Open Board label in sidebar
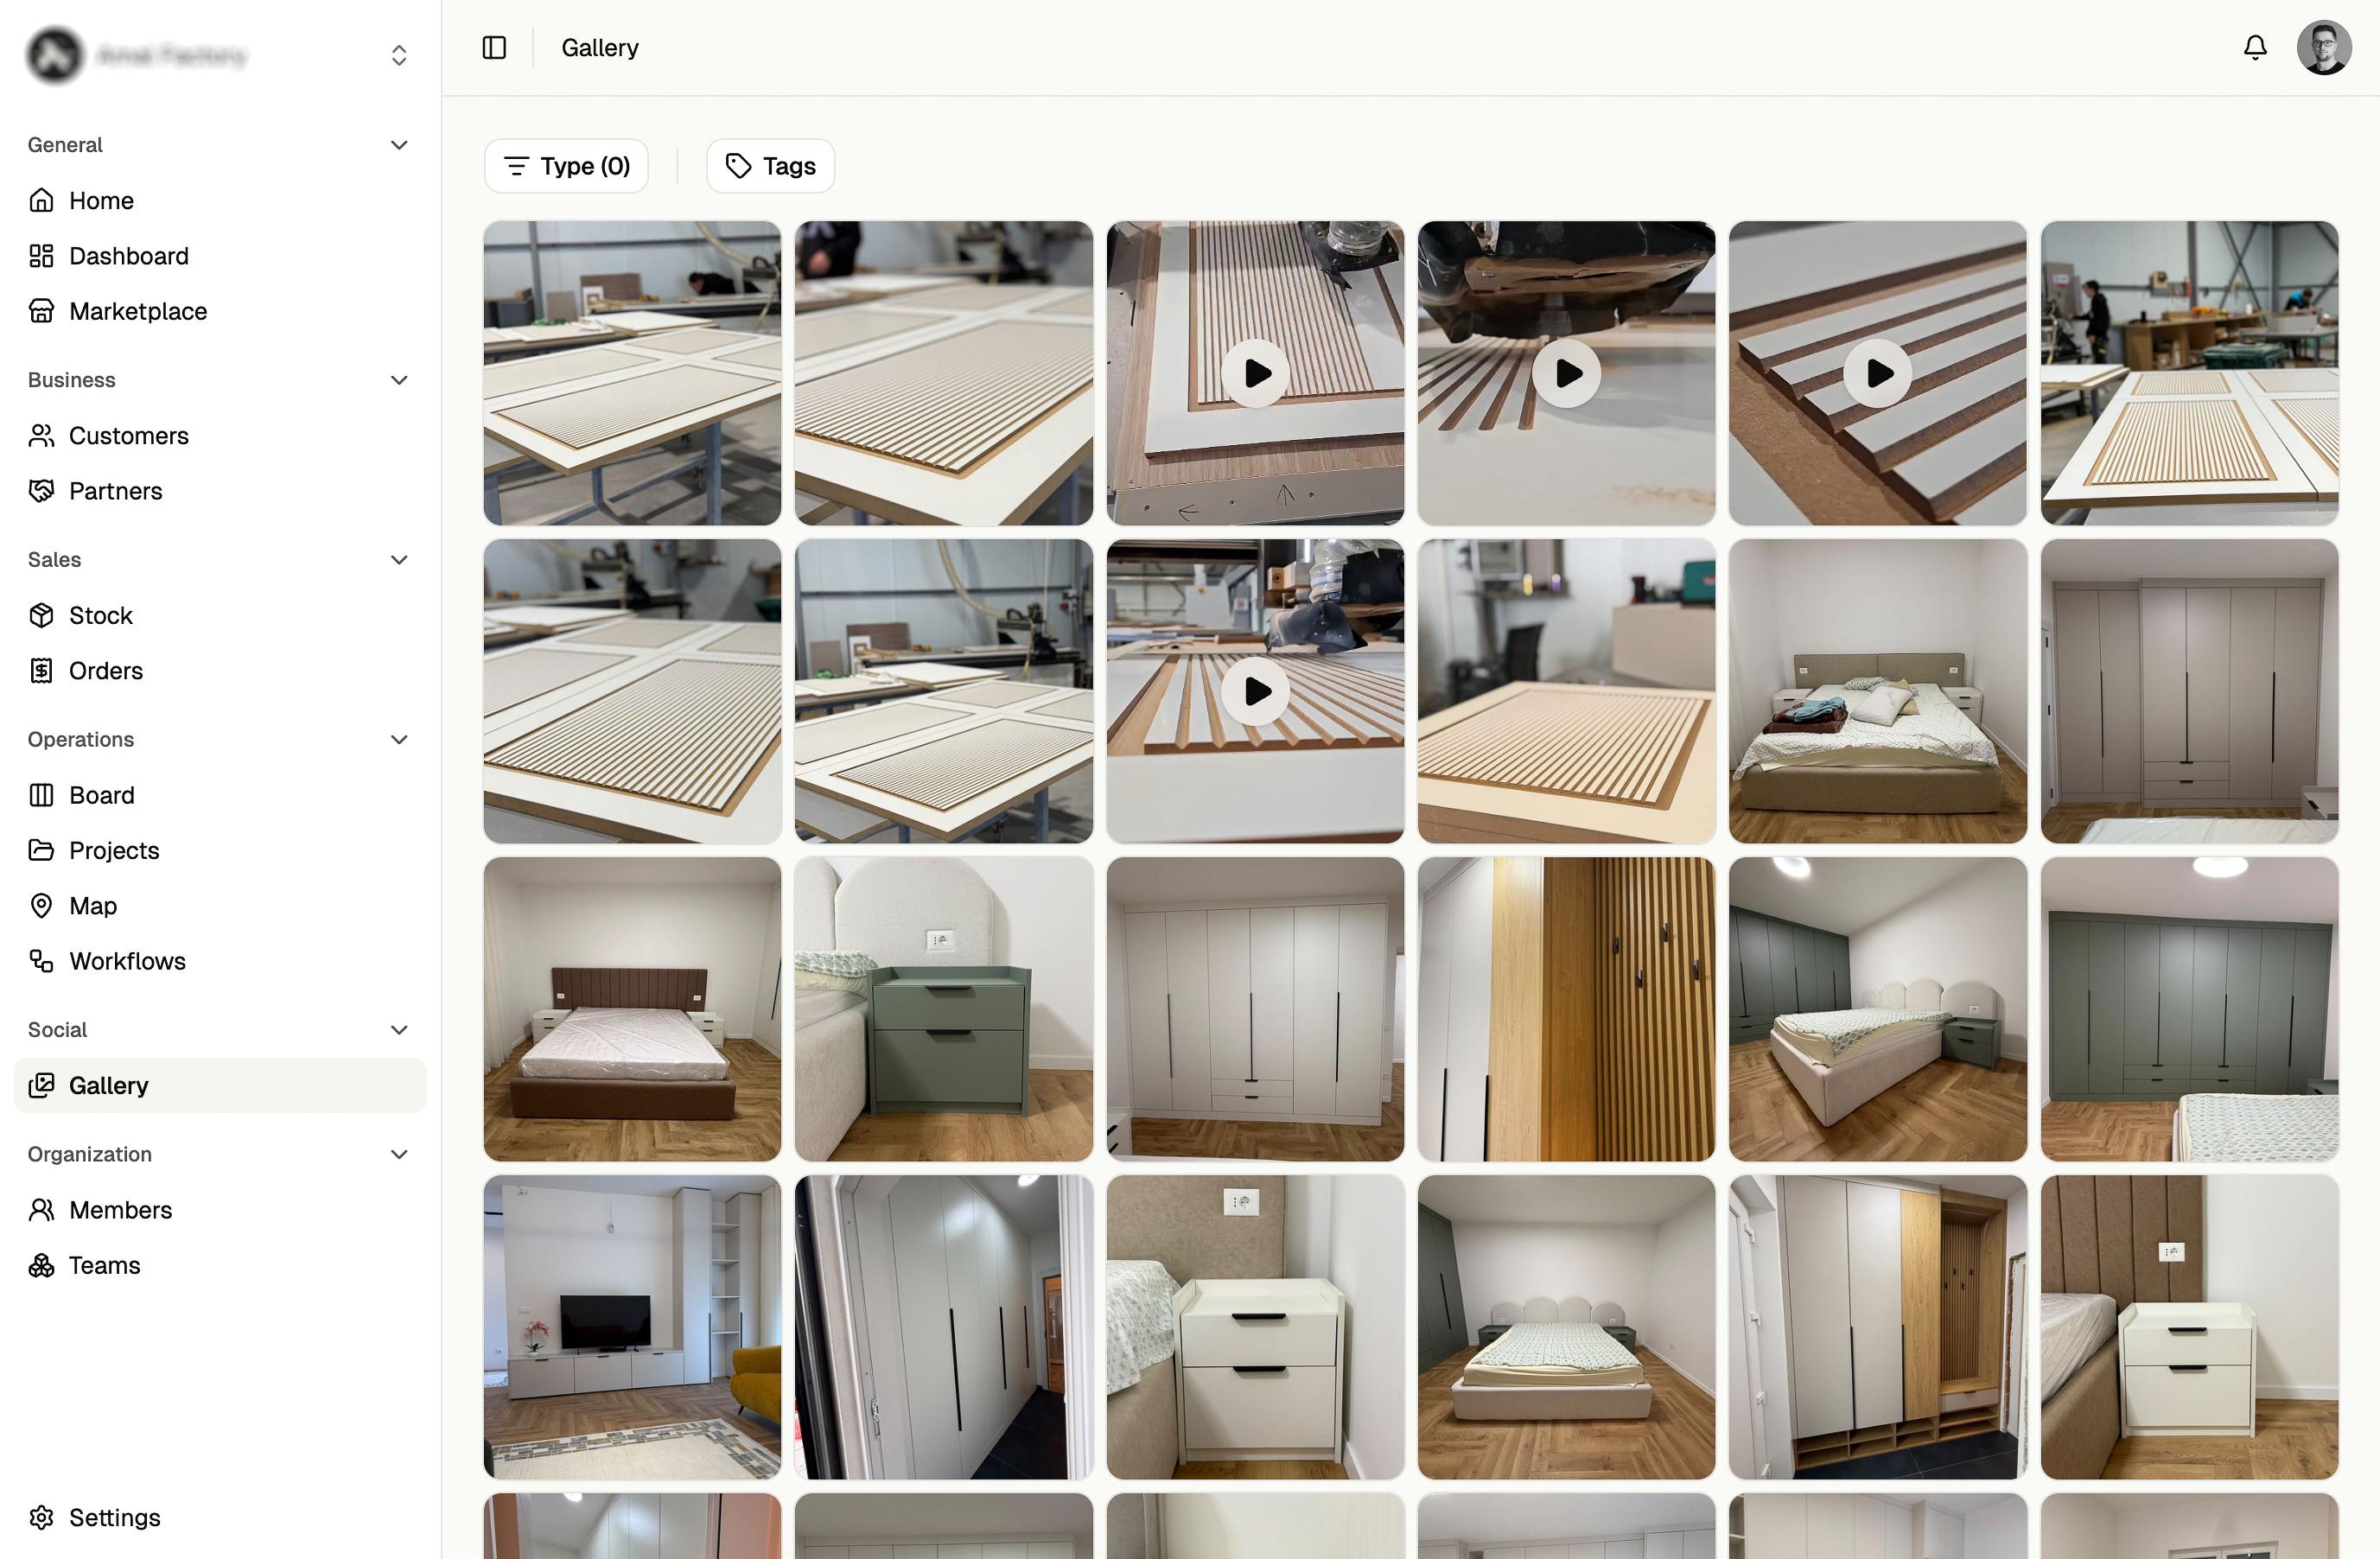2380x1559 pixels. 102,796
